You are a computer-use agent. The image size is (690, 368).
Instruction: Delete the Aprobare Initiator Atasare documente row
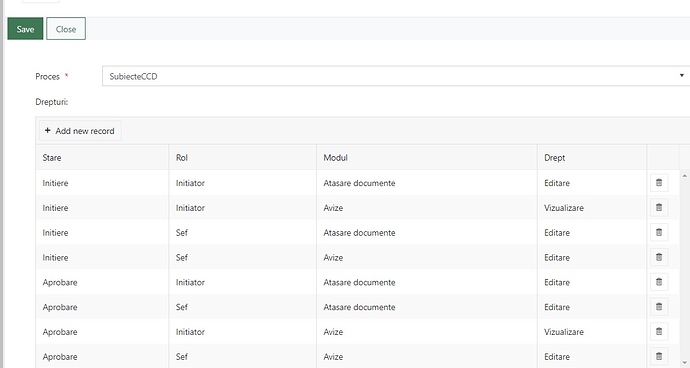659,282
